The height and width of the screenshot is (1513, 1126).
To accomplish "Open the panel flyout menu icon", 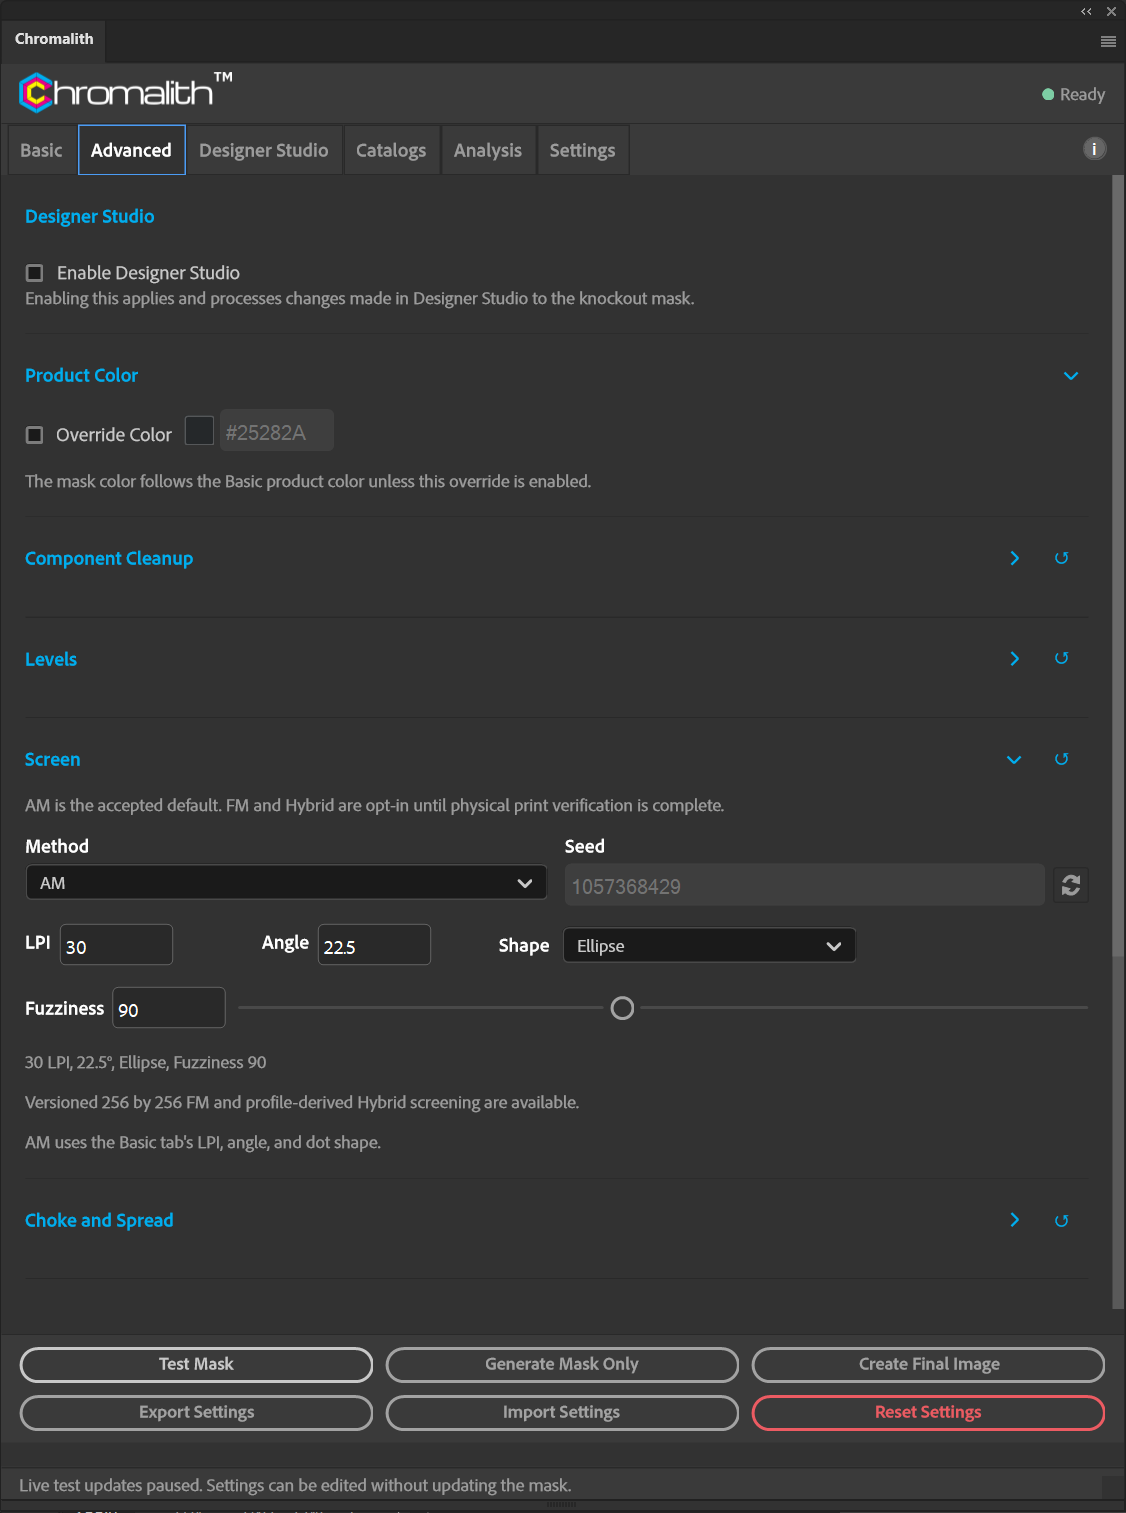I will point(1108,41).
